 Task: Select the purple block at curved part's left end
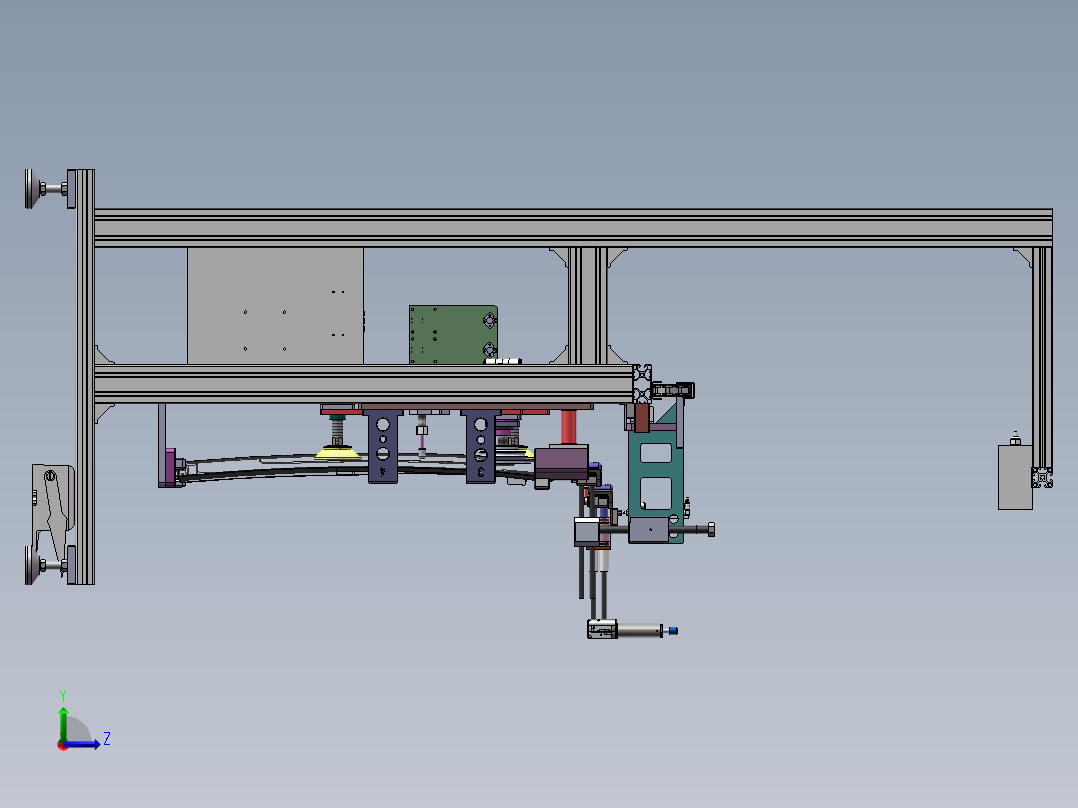[169, 467]
